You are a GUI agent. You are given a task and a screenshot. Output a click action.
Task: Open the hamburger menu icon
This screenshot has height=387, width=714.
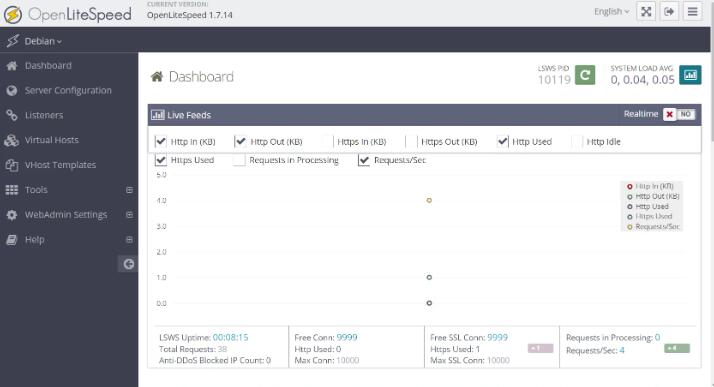click(693, 11)
